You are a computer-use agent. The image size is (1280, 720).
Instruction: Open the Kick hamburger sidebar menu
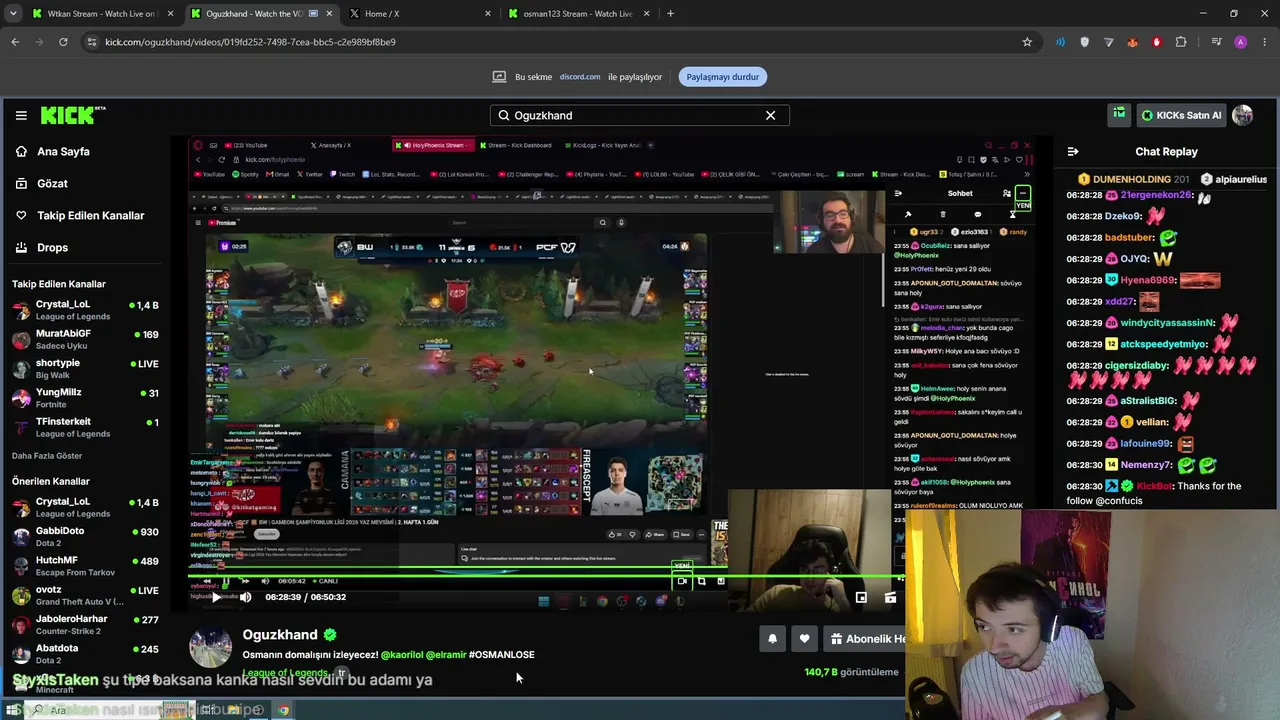click(x=21, y=115)
